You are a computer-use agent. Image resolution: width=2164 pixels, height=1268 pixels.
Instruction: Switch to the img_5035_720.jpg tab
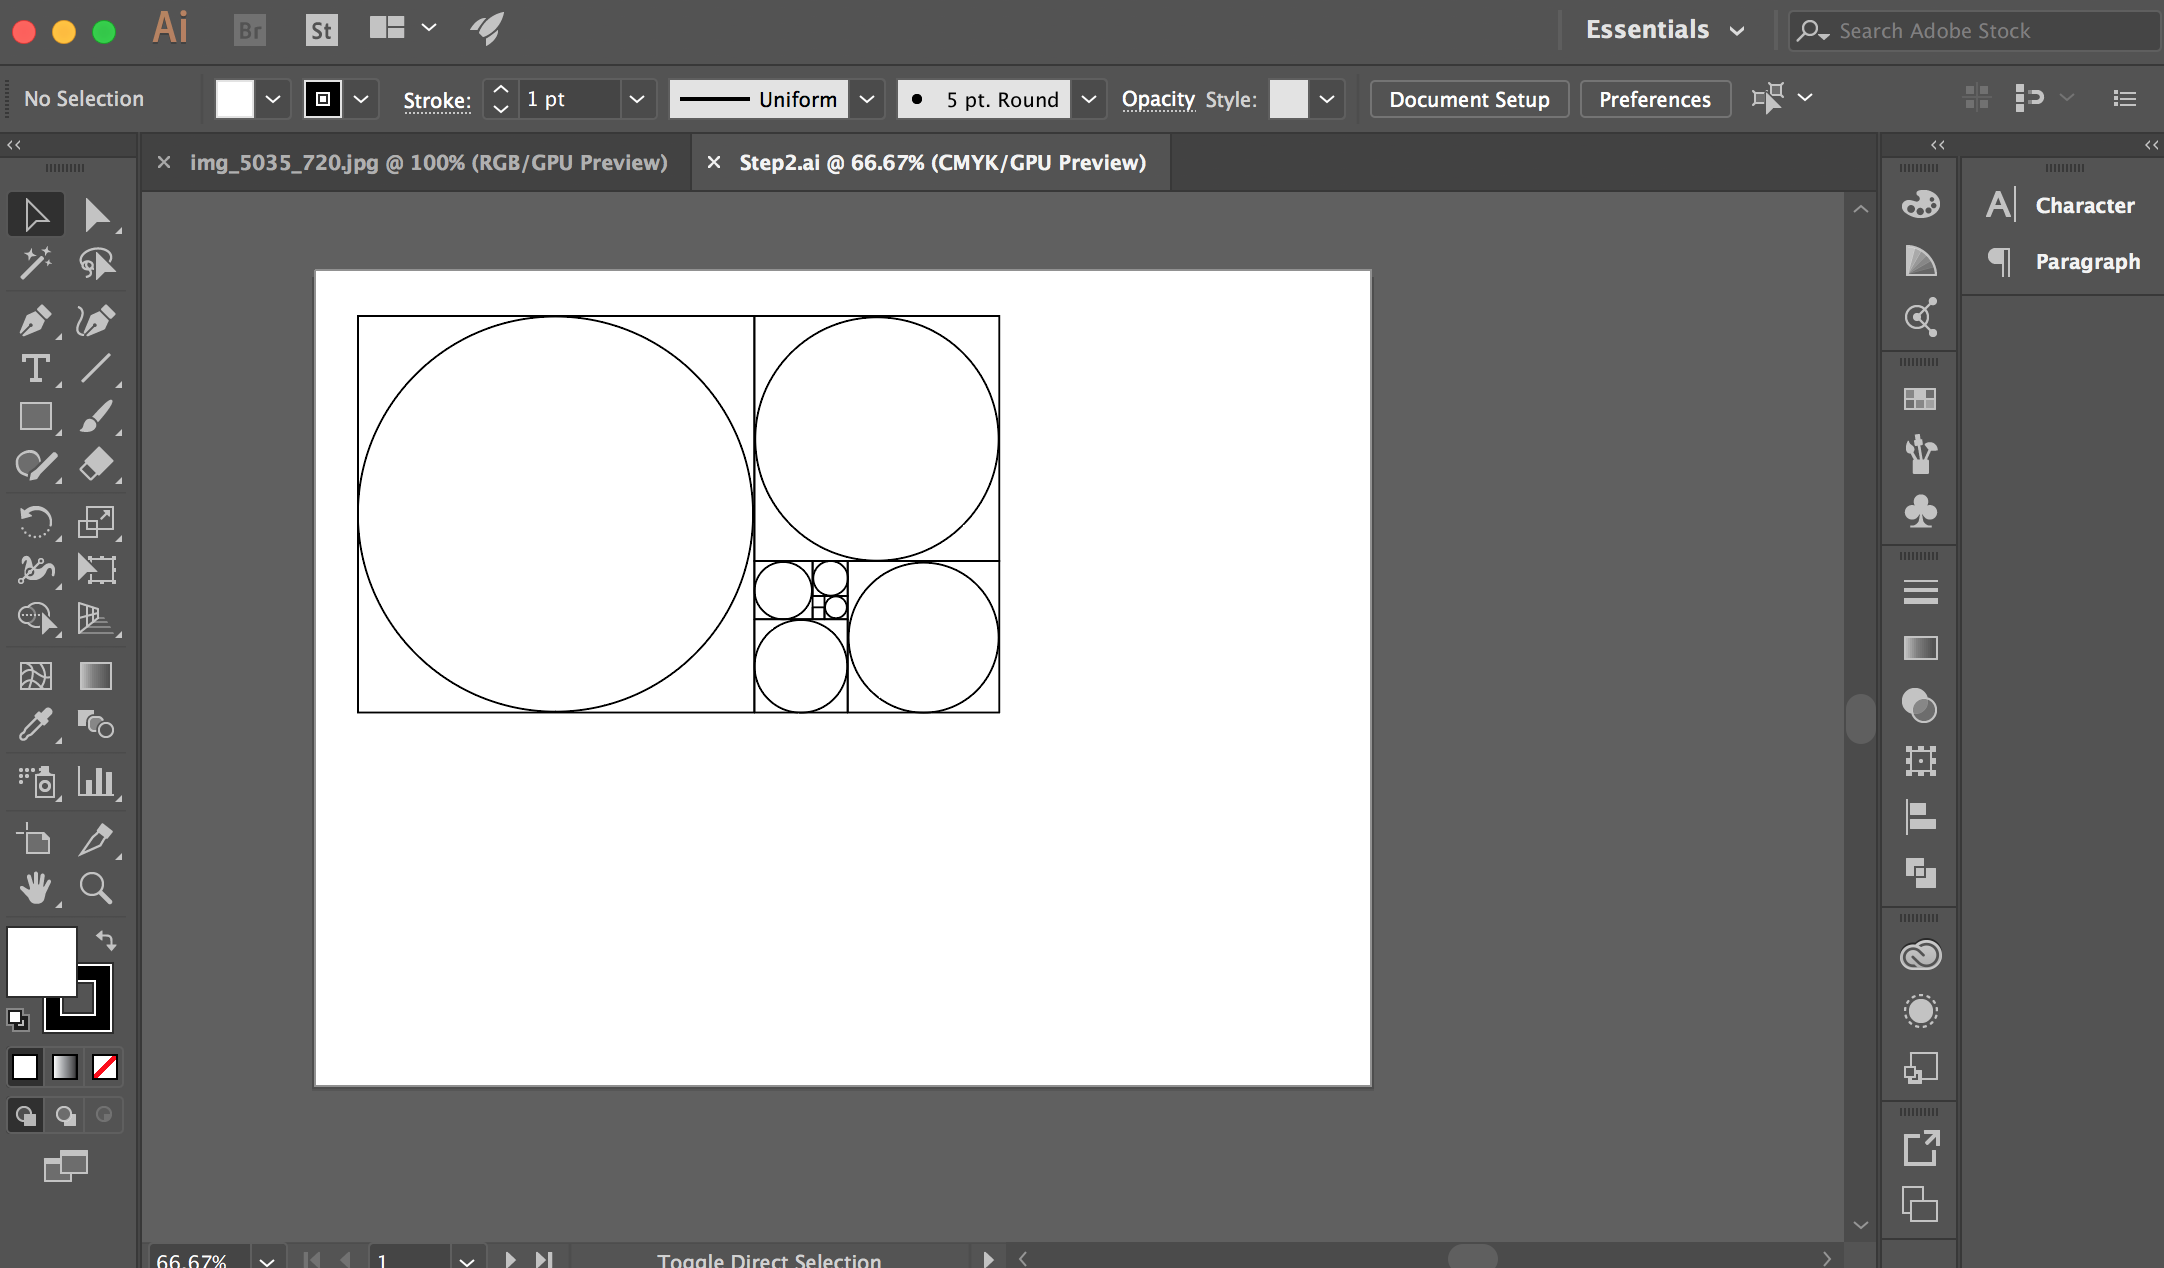428,162
